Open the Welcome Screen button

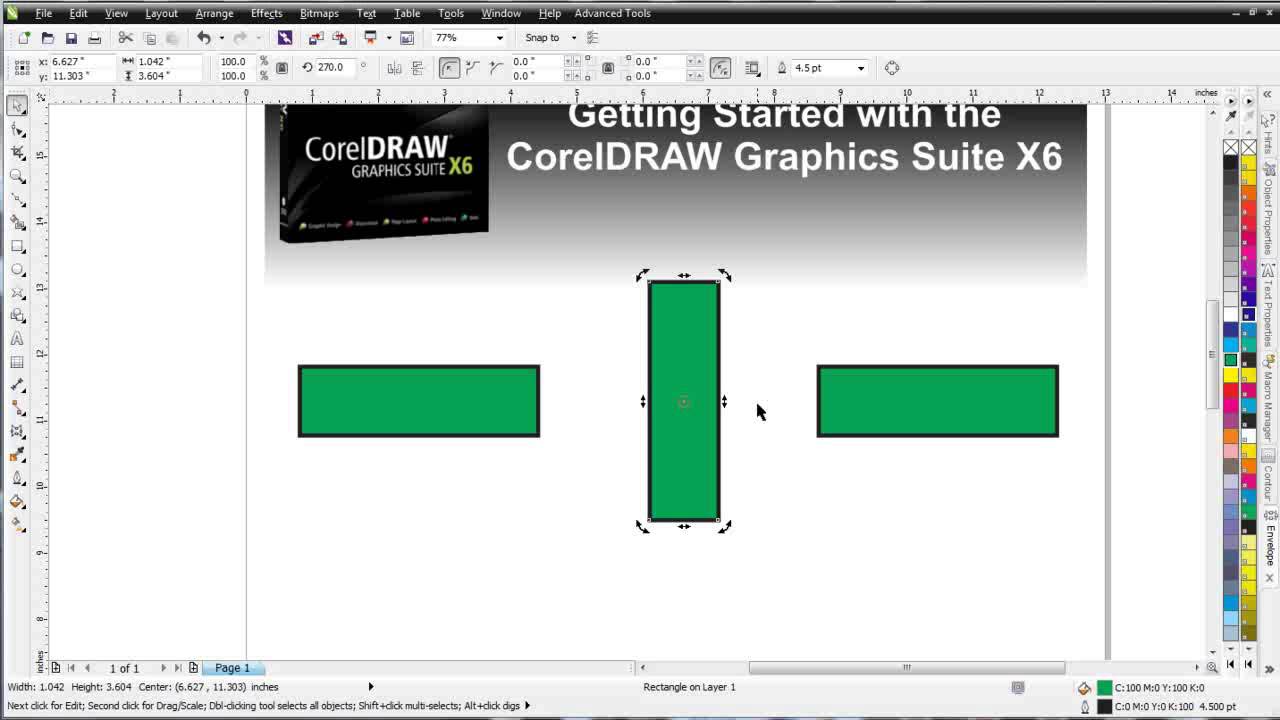point(407,38)
